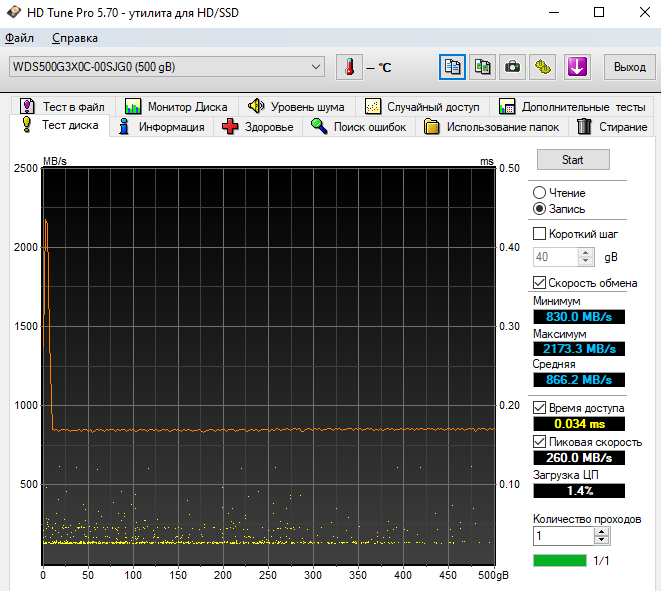Uncheck the Скорость обмена checkbox
The image size is (661, 591).
coord(540,283)
